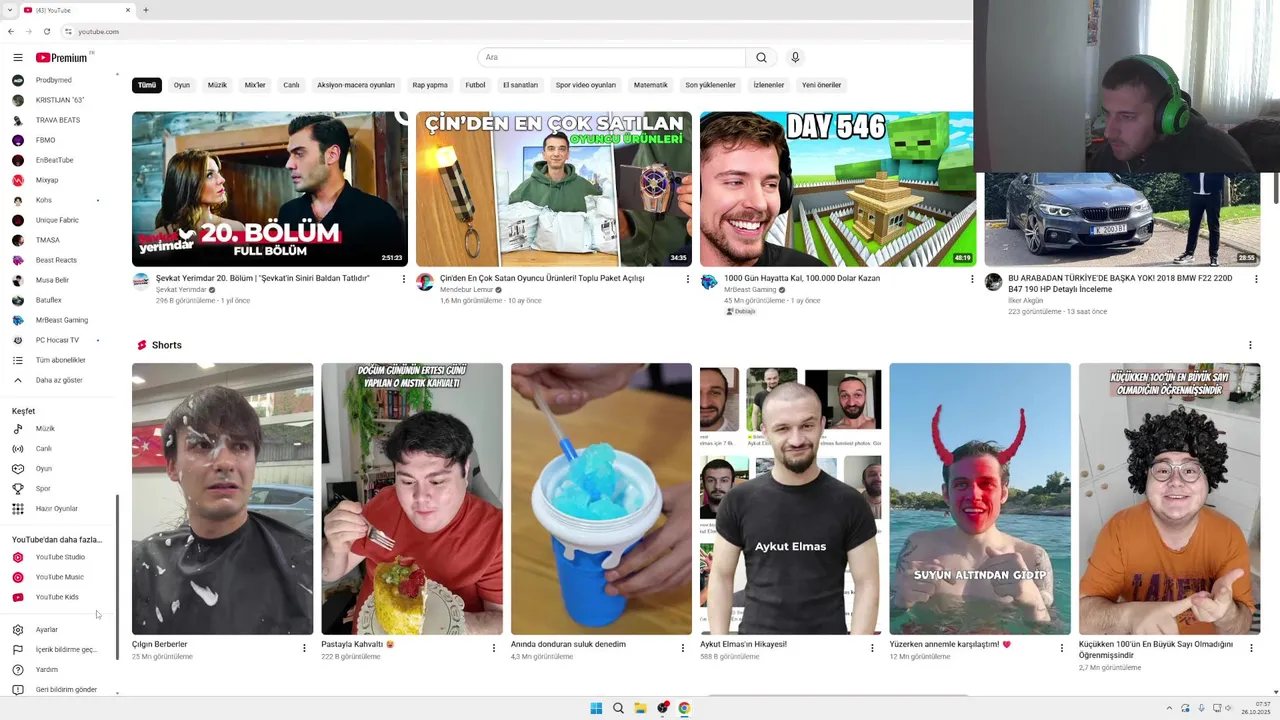Open options for Çılgın Berberler short

304,648
